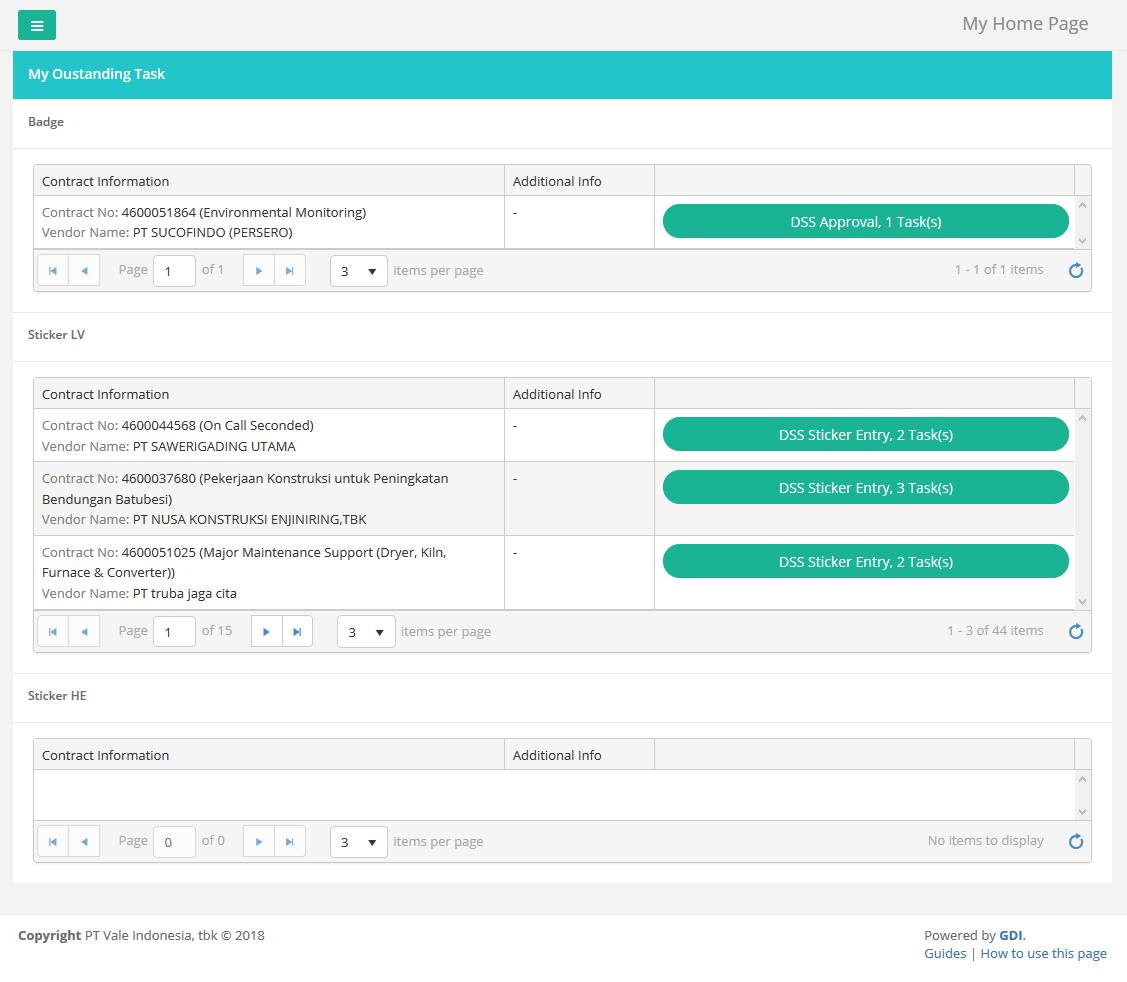Open items per page dropdown in Sticker LV

366,632
